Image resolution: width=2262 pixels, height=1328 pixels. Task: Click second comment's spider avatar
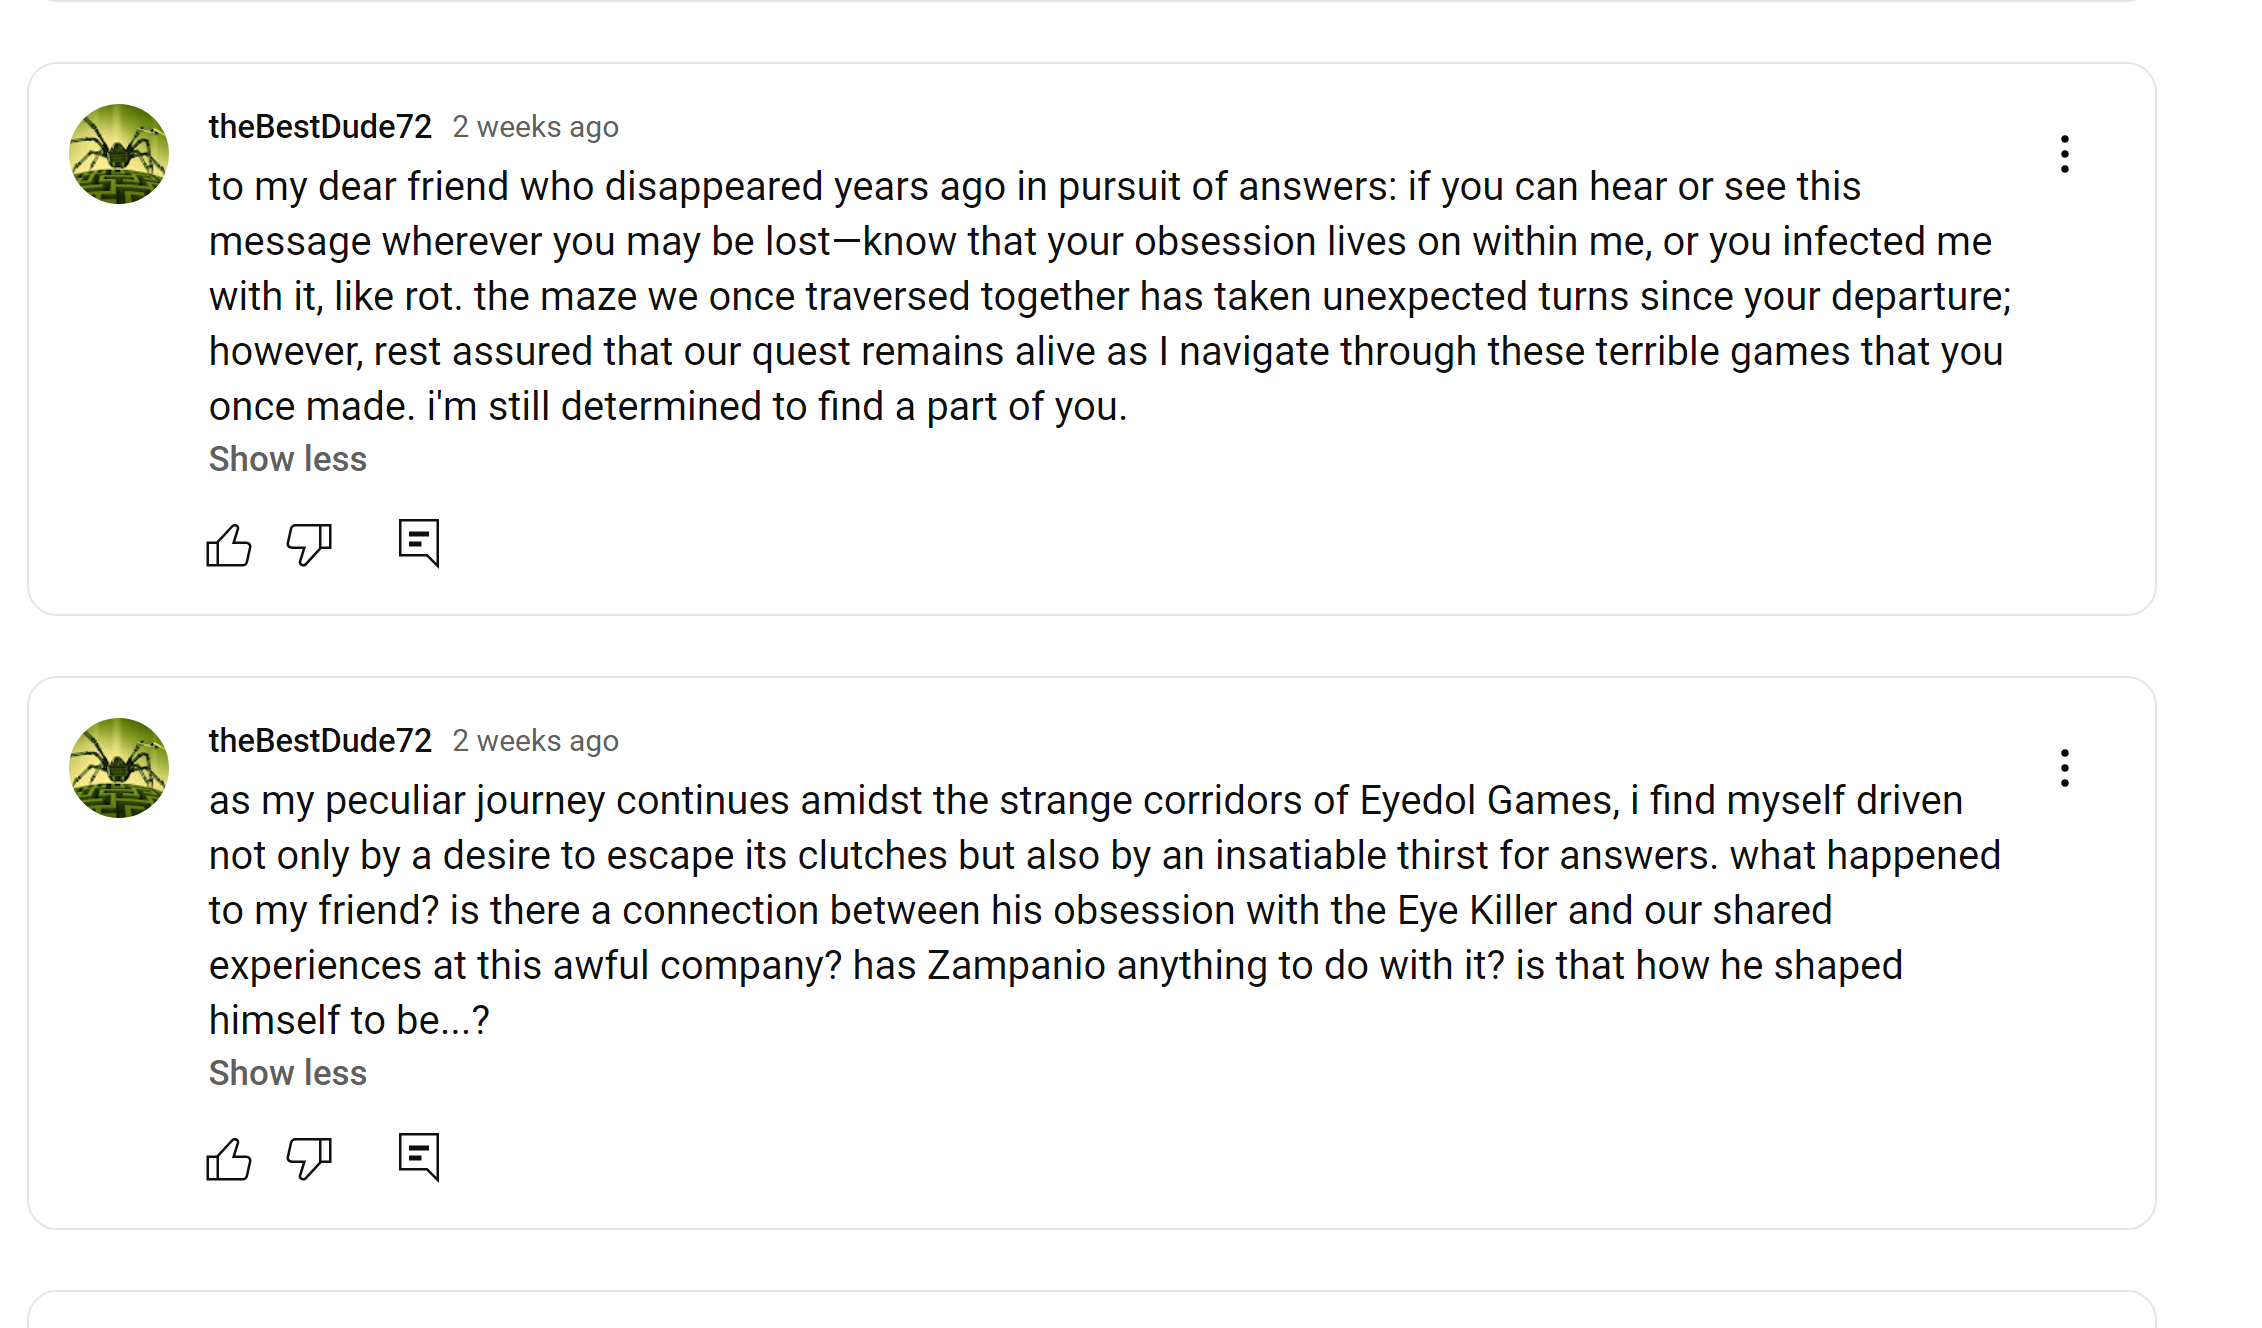pos(119,768)
